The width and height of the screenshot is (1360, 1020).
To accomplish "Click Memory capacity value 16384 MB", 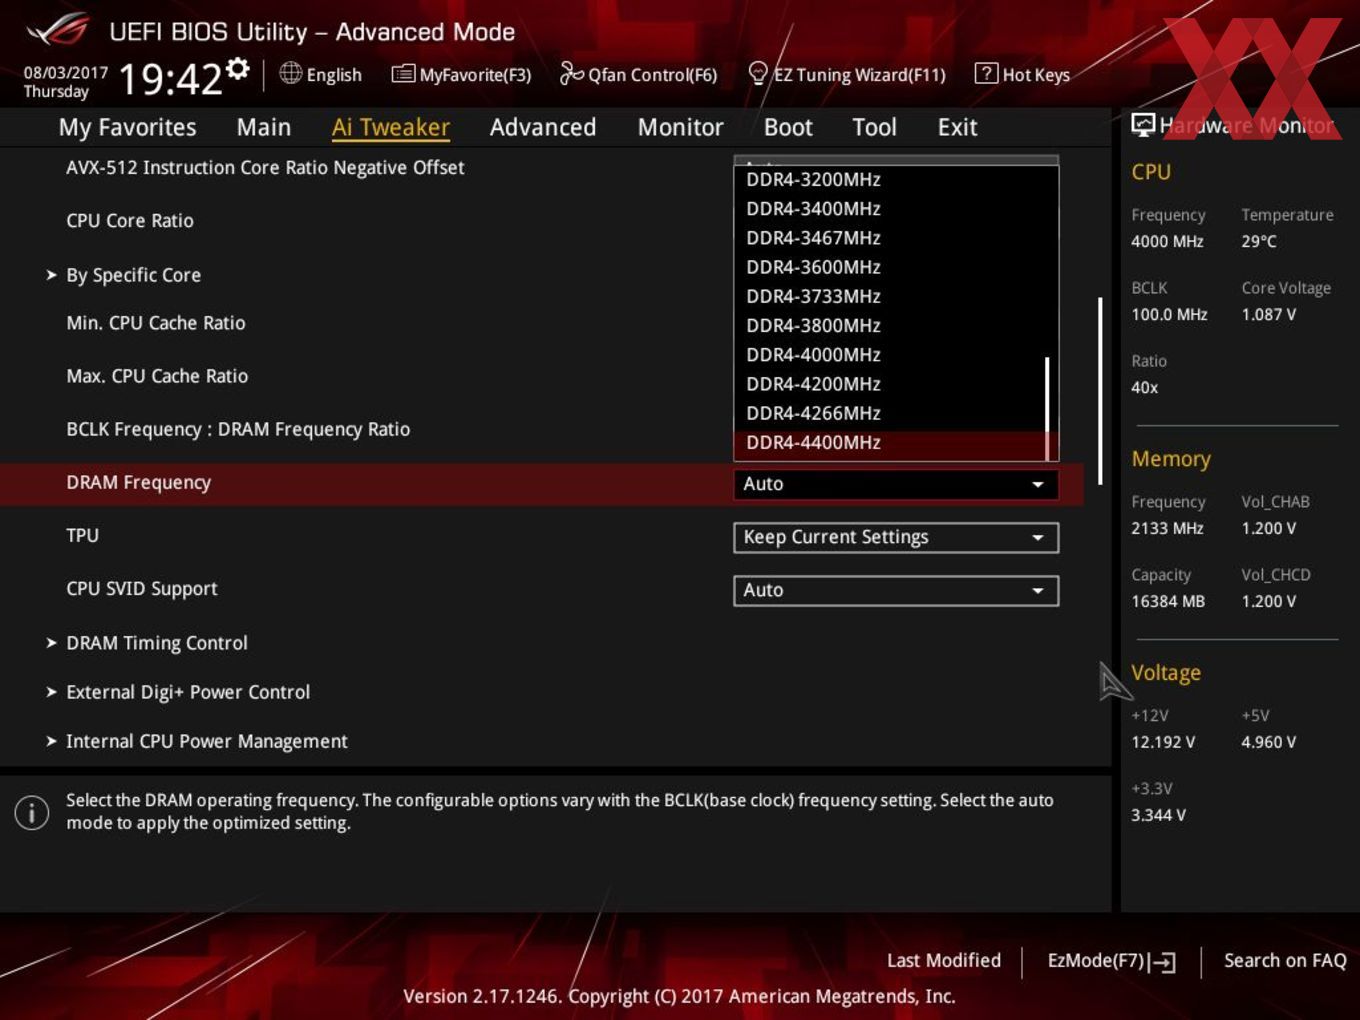I will [x=1168, y=601].
